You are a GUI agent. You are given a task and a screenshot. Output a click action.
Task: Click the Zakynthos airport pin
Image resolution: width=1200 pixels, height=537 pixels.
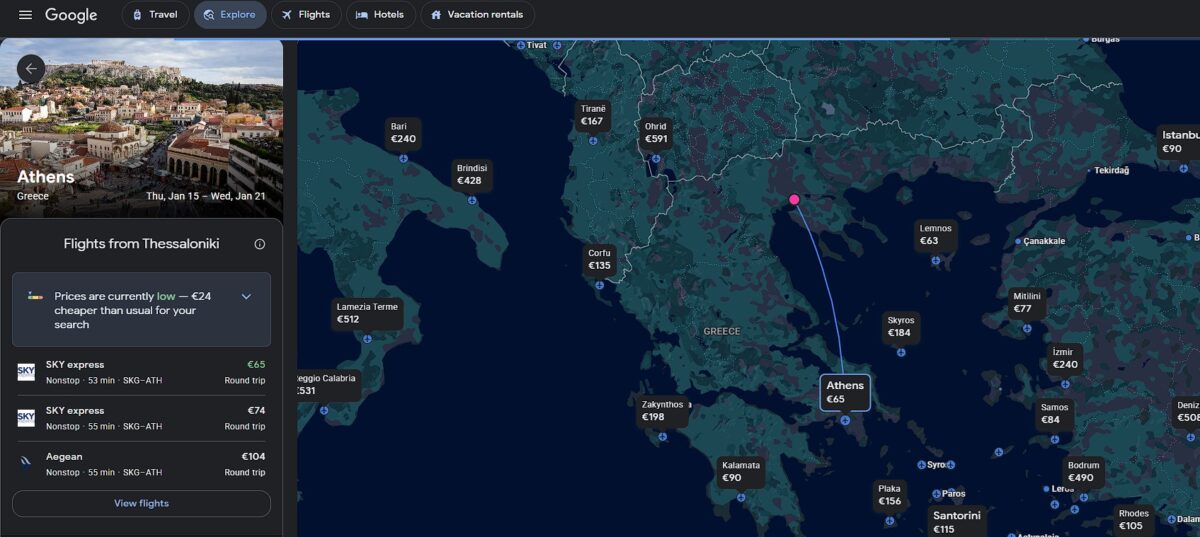click(x=662, y=437)
